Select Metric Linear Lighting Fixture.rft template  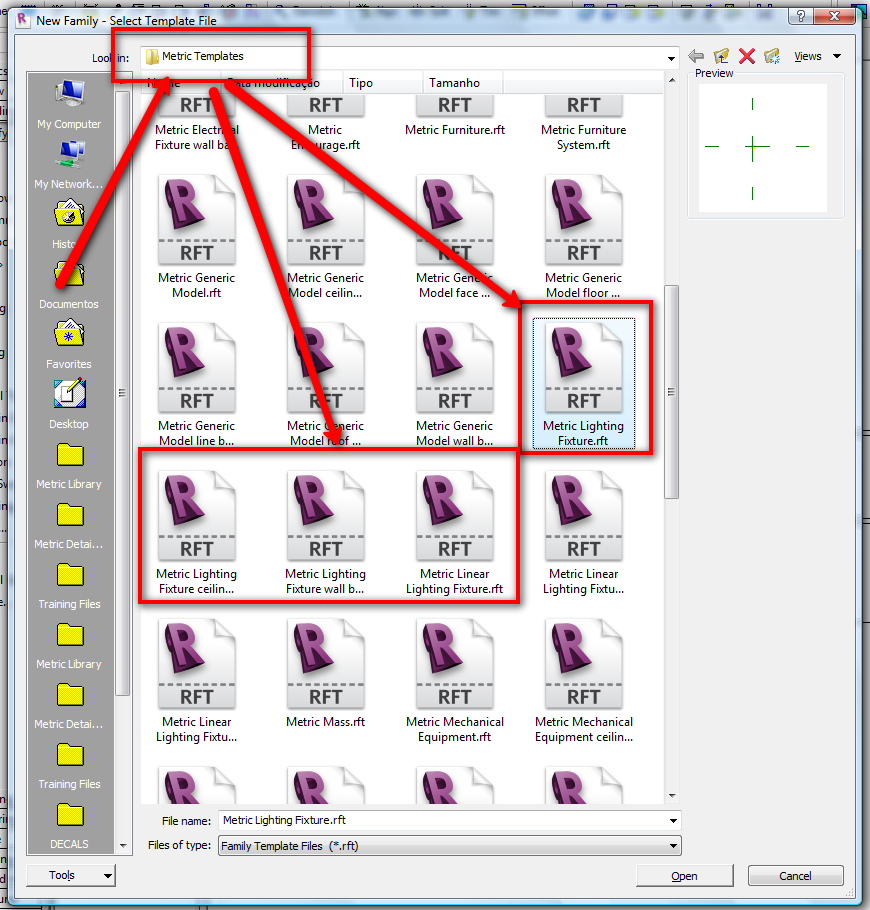tap(454, 534)
